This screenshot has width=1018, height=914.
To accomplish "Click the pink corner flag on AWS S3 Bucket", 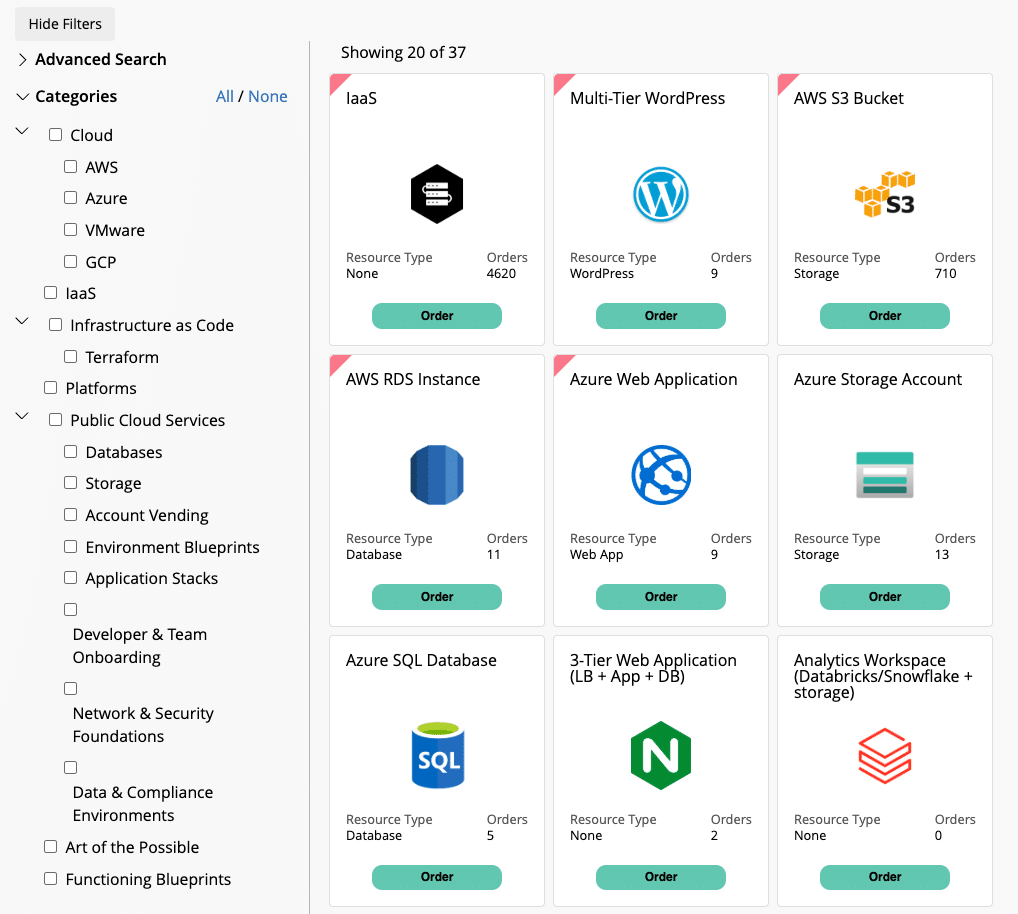I will [786, 82].
